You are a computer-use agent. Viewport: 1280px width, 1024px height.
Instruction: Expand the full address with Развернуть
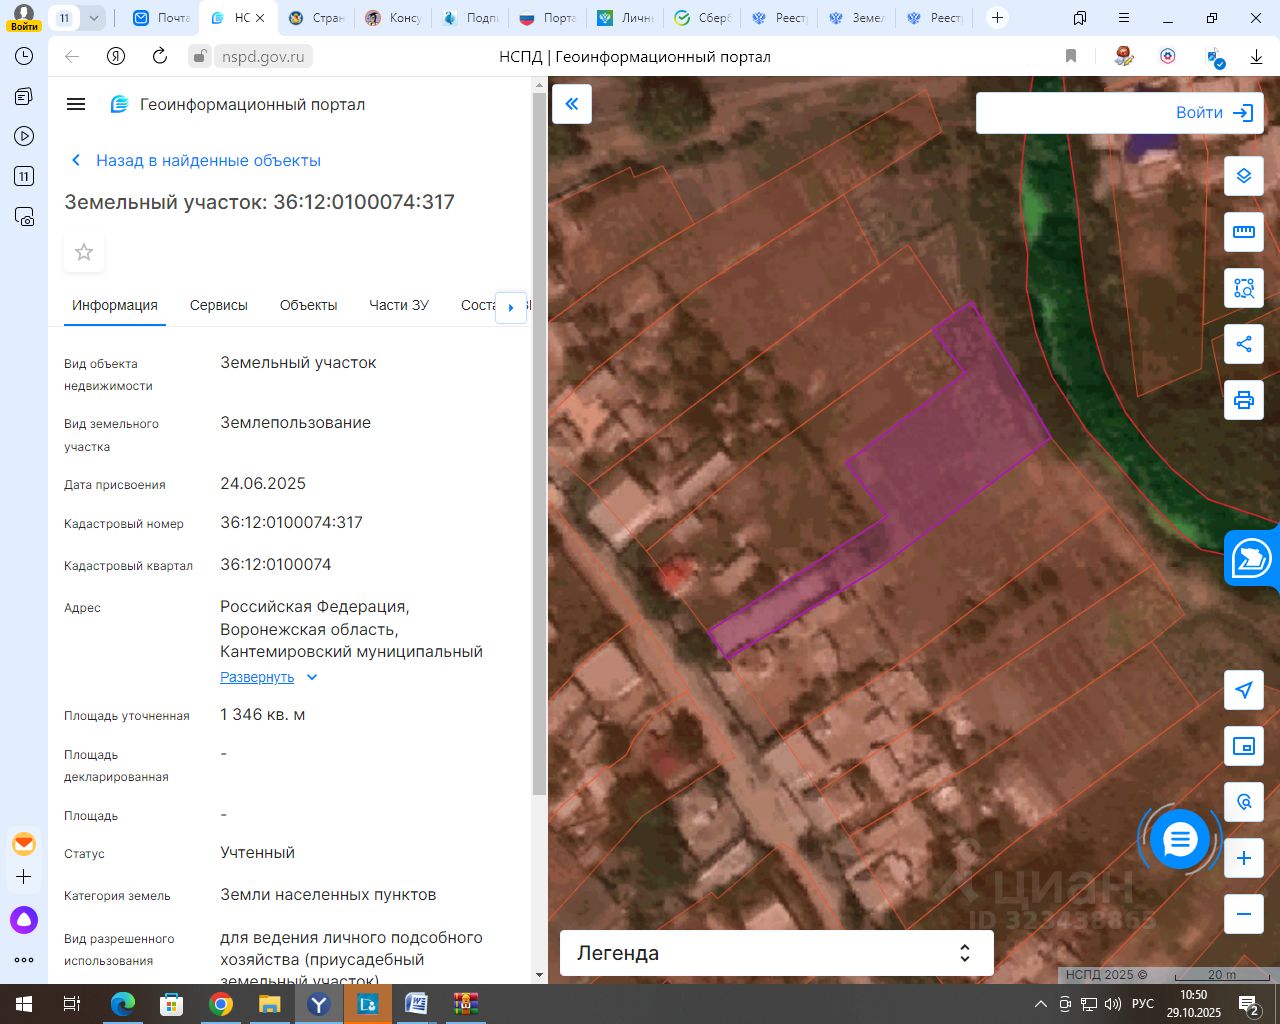[258, 677]
